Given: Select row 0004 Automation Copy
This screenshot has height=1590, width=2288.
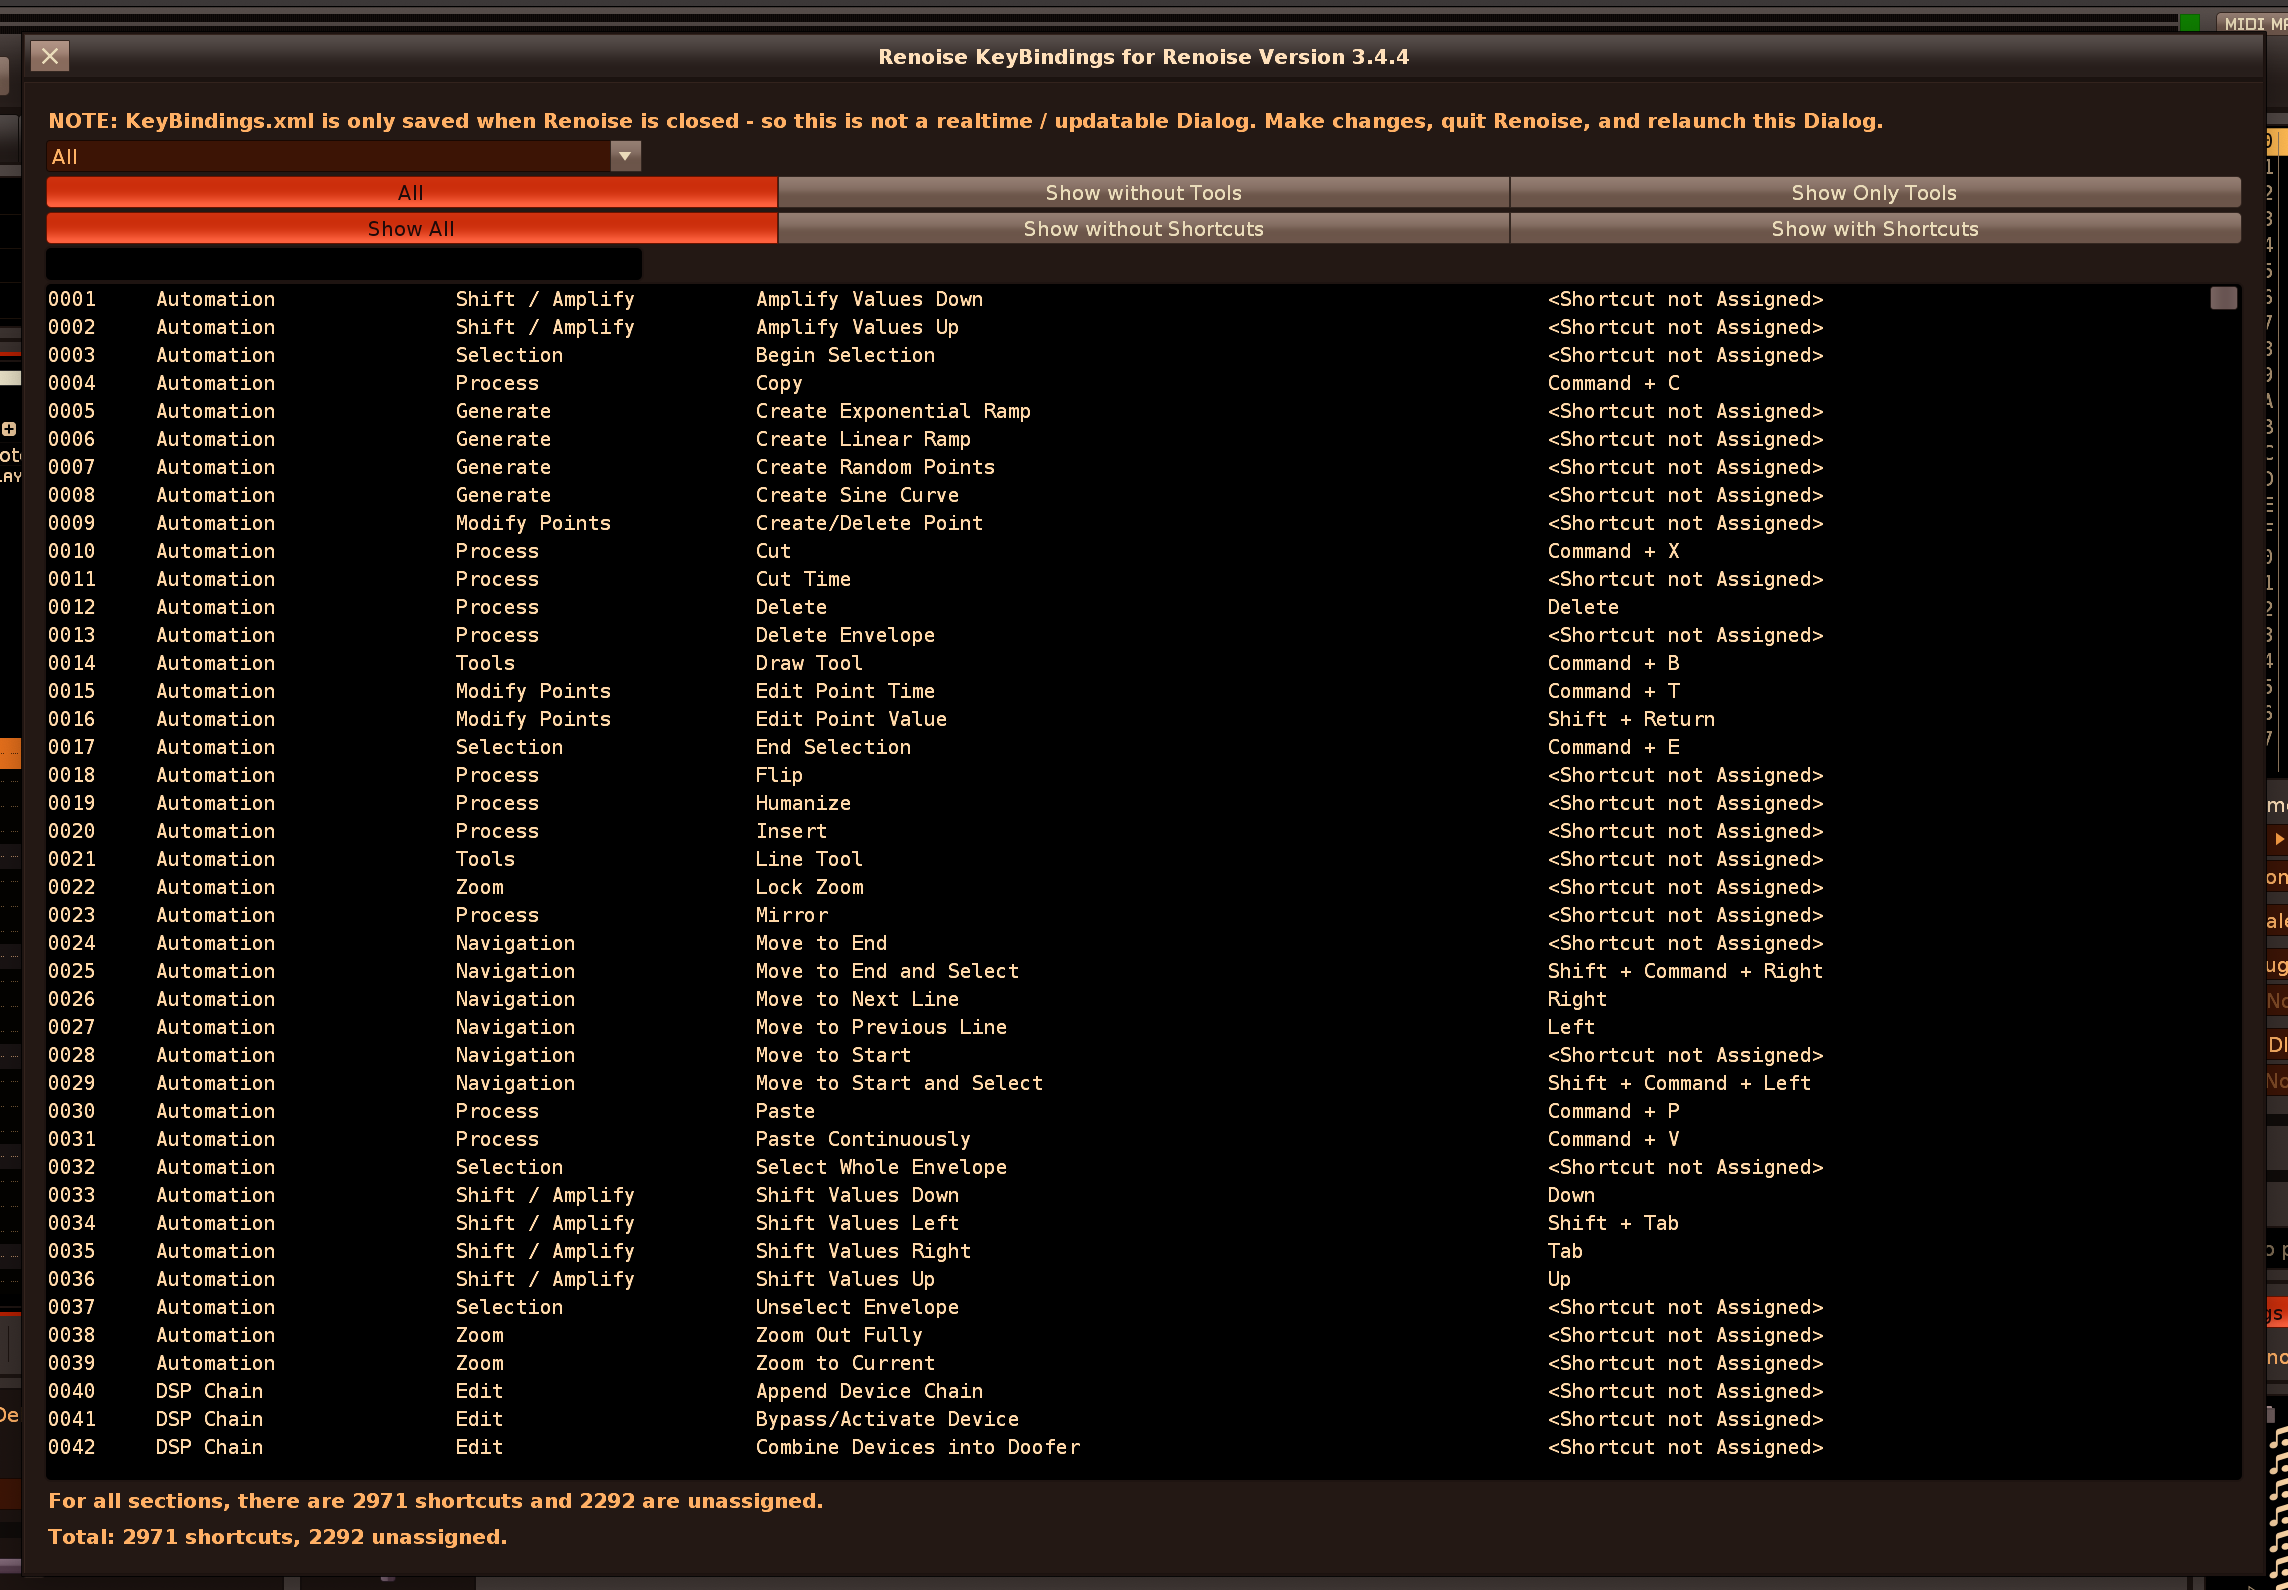Looking at the screenshot, I should pyautogui.click(x=778, y=383).
